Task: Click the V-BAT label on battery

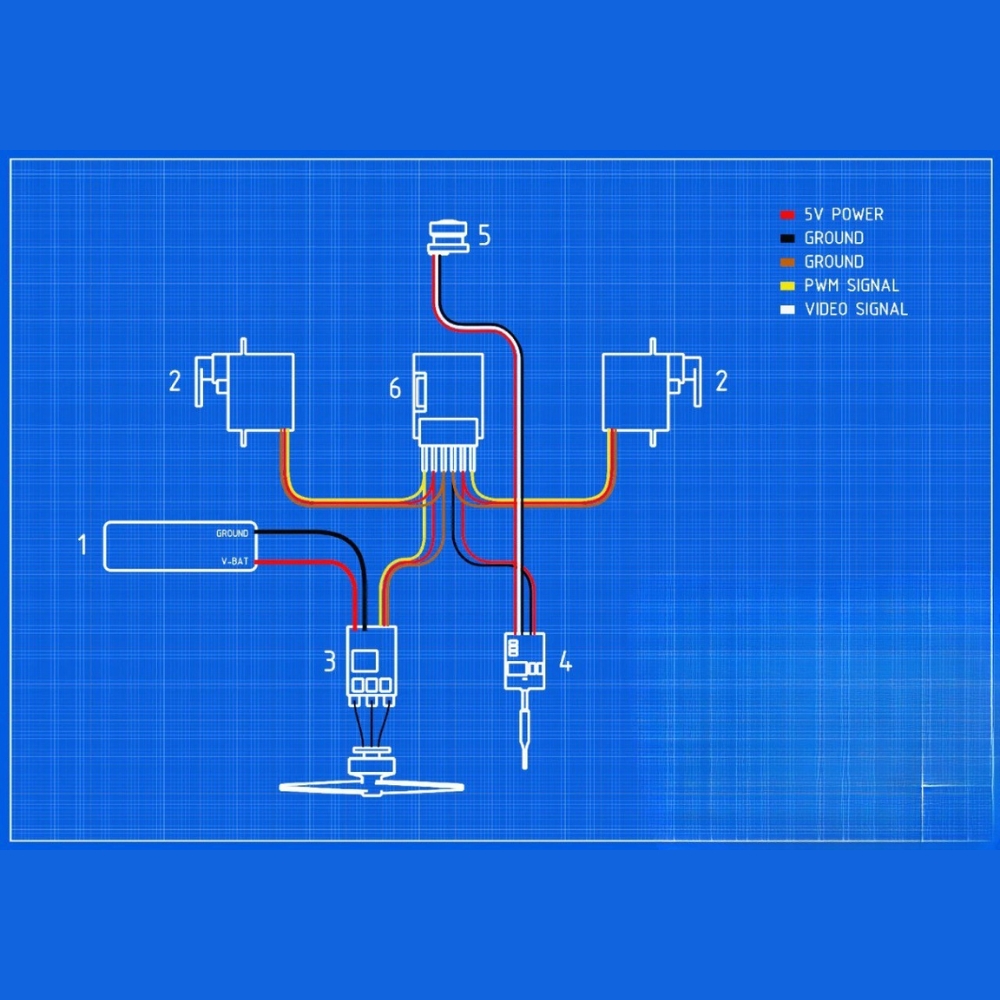Action: [235, 561]
